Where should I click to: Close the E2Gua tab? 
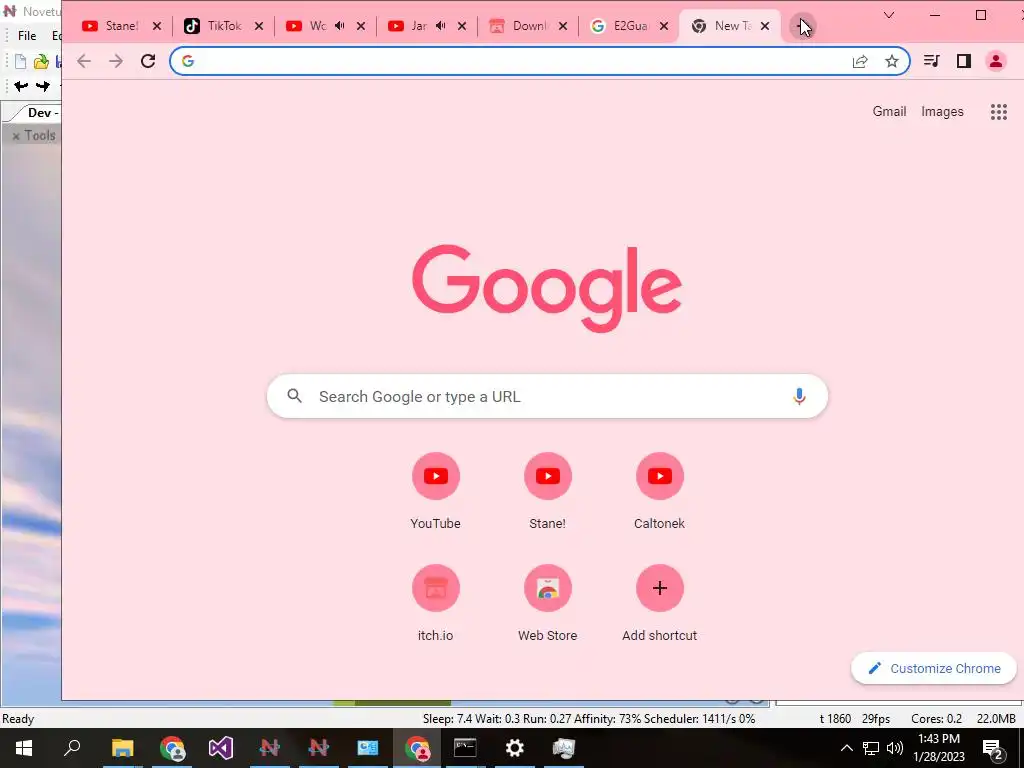[664, 26]
